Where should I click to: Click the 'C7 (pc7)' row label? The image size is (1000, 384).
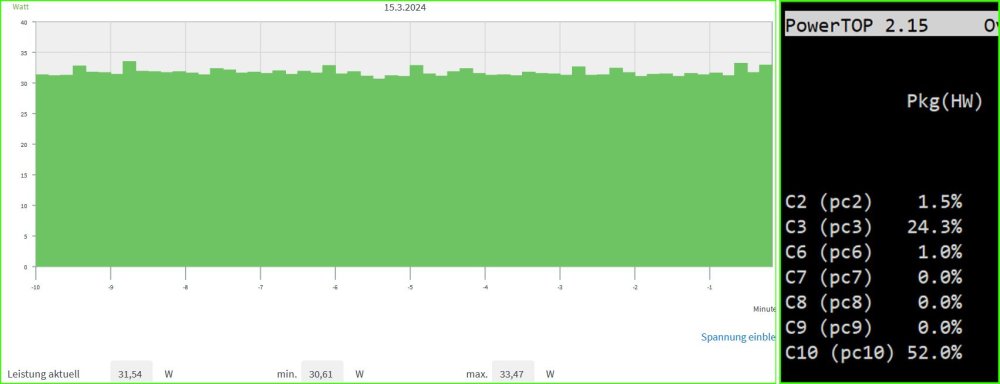coord(828,277)
